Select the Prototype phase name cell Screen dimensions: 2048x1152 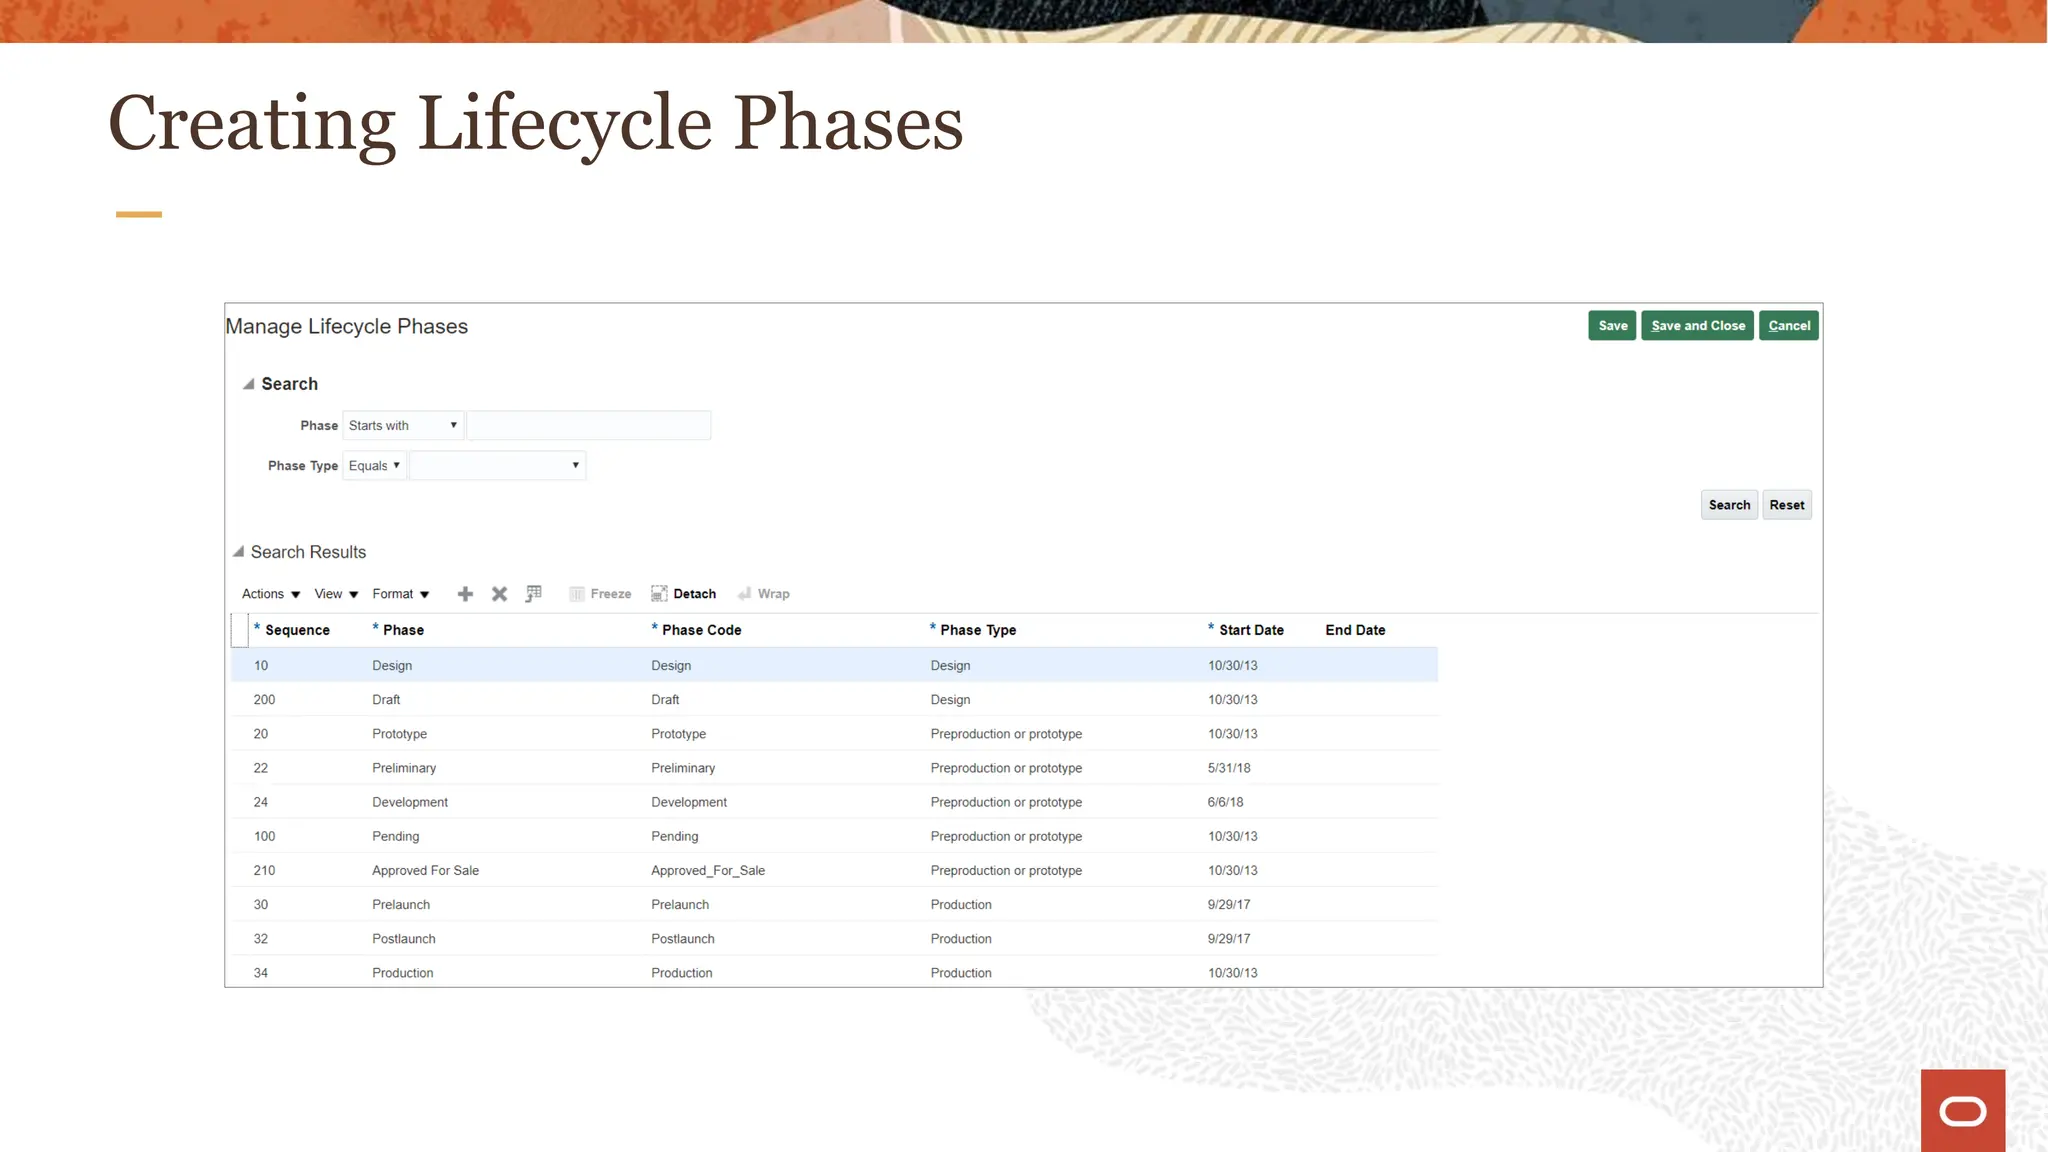pos(399,734)
